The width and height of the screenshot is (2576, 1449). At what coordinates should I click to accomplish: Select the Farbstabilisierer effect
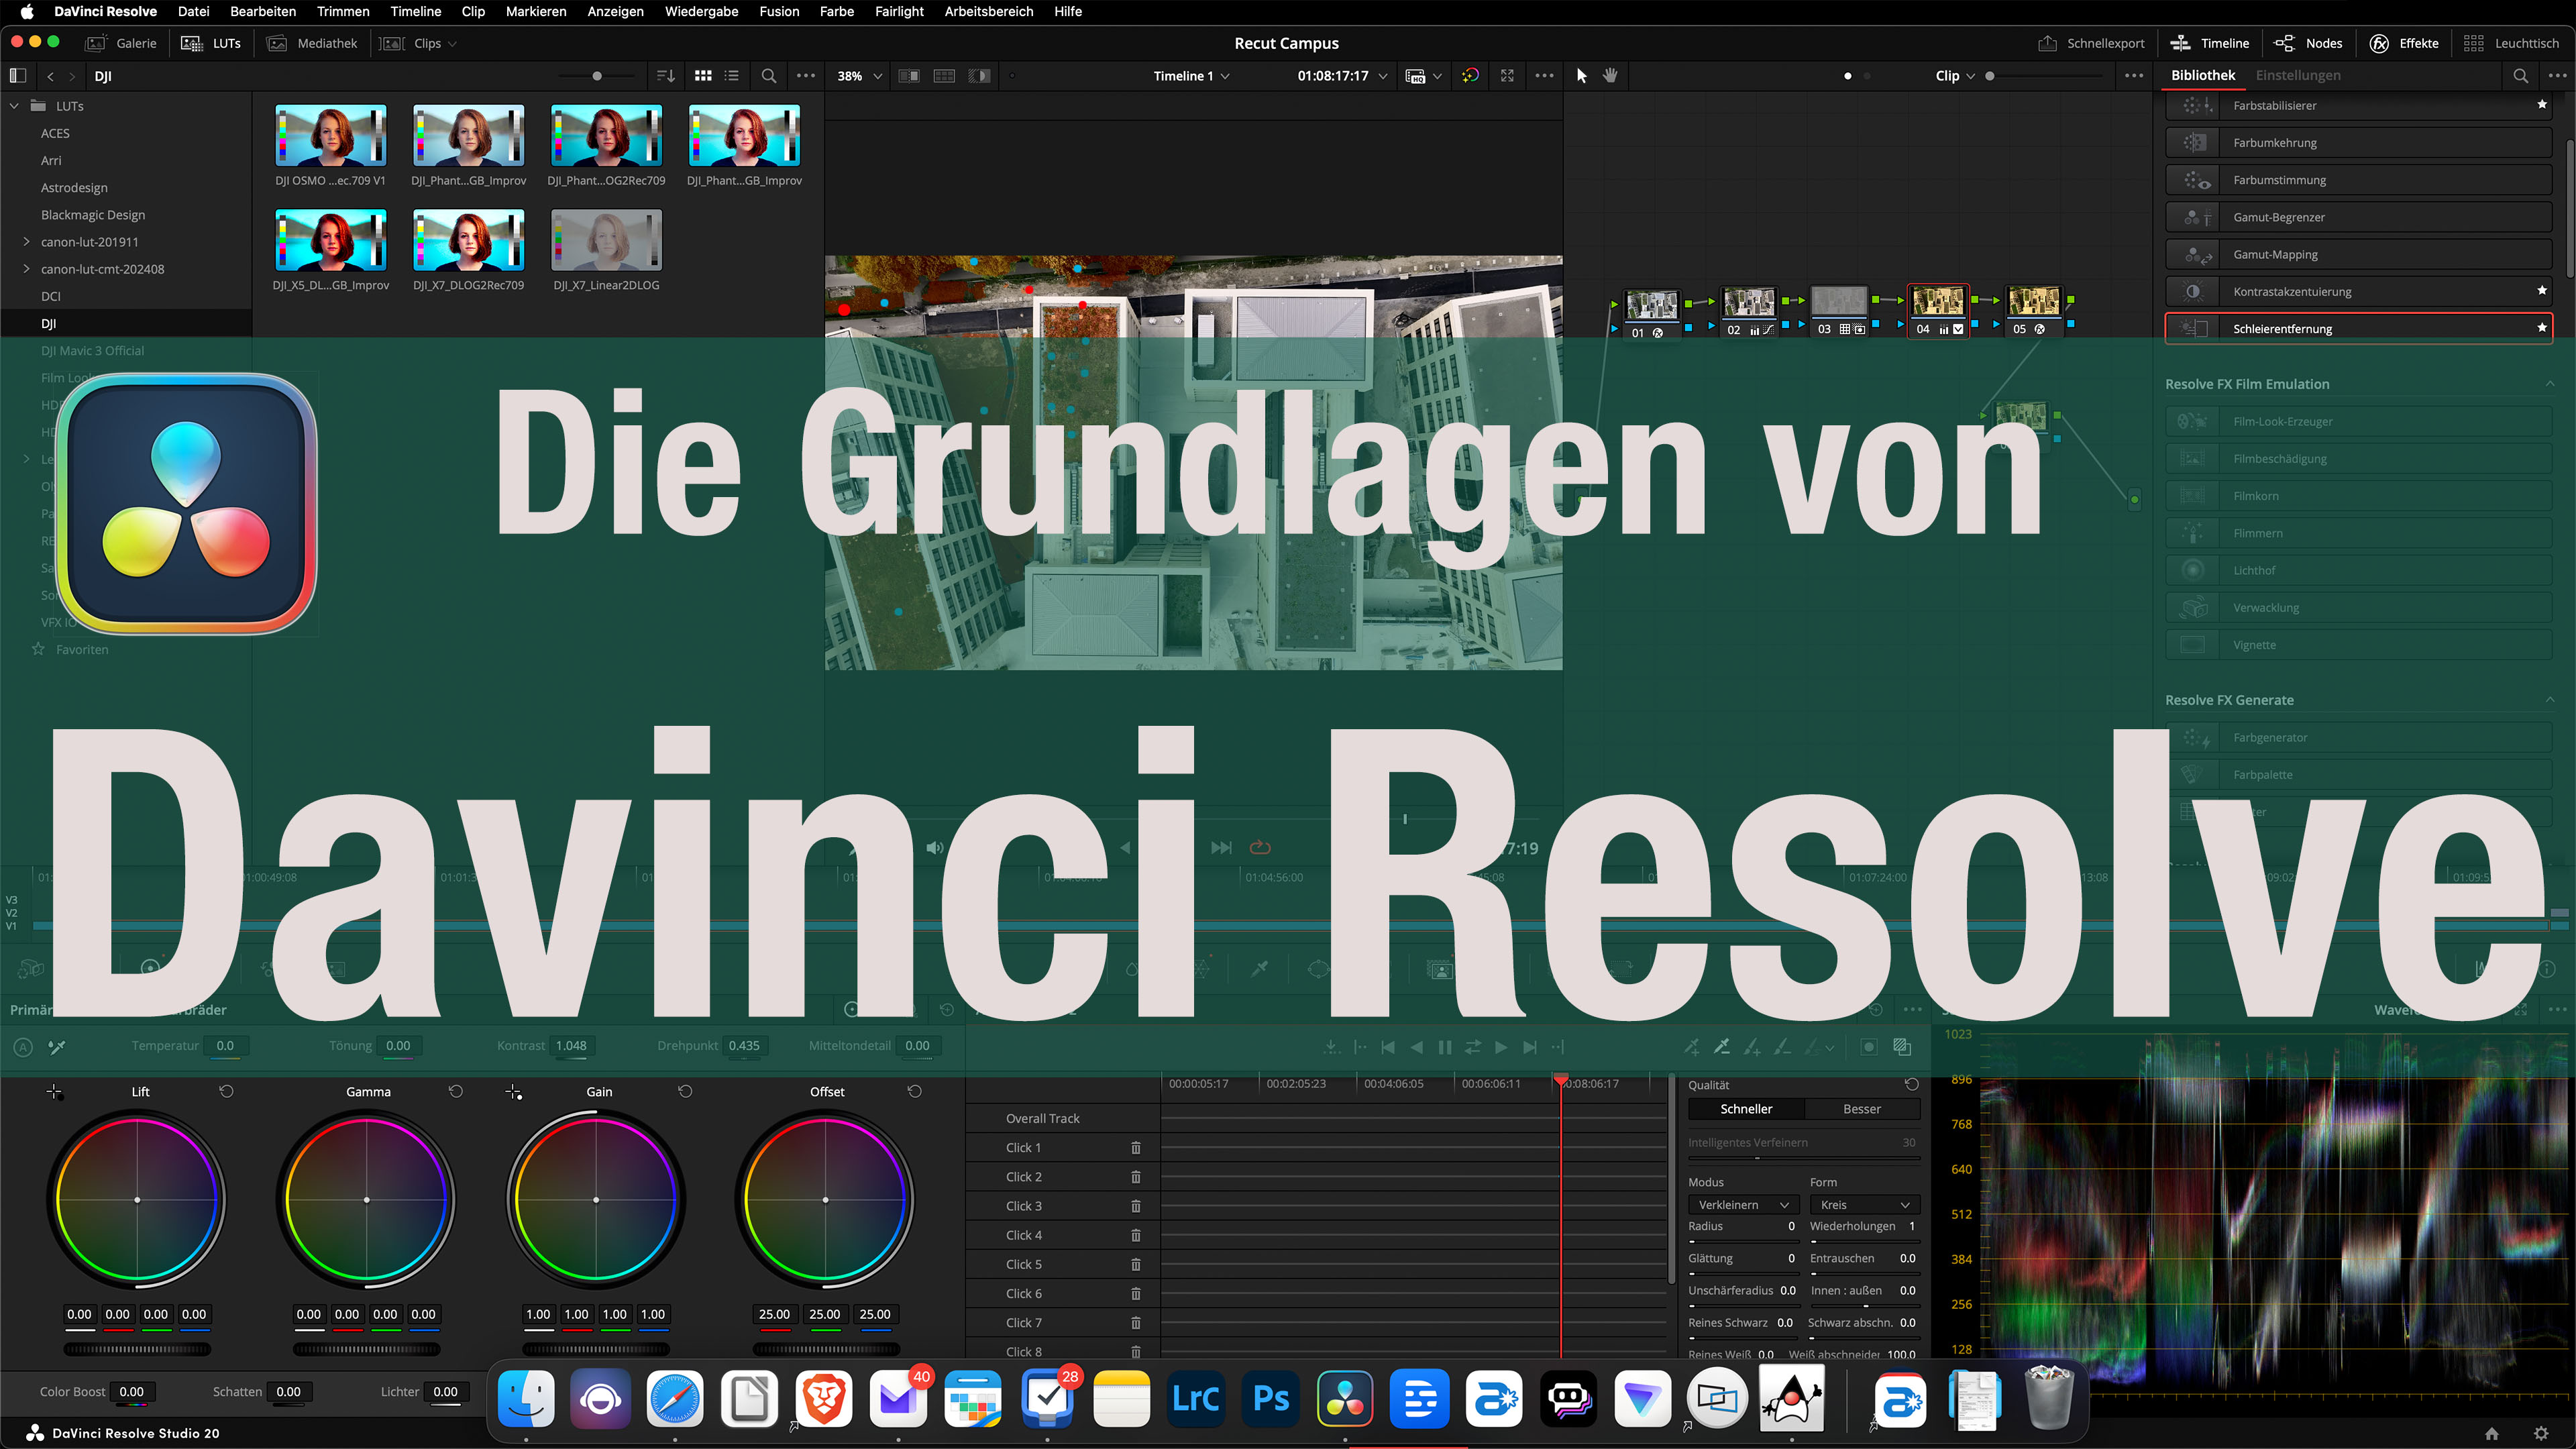(2358, 105)
